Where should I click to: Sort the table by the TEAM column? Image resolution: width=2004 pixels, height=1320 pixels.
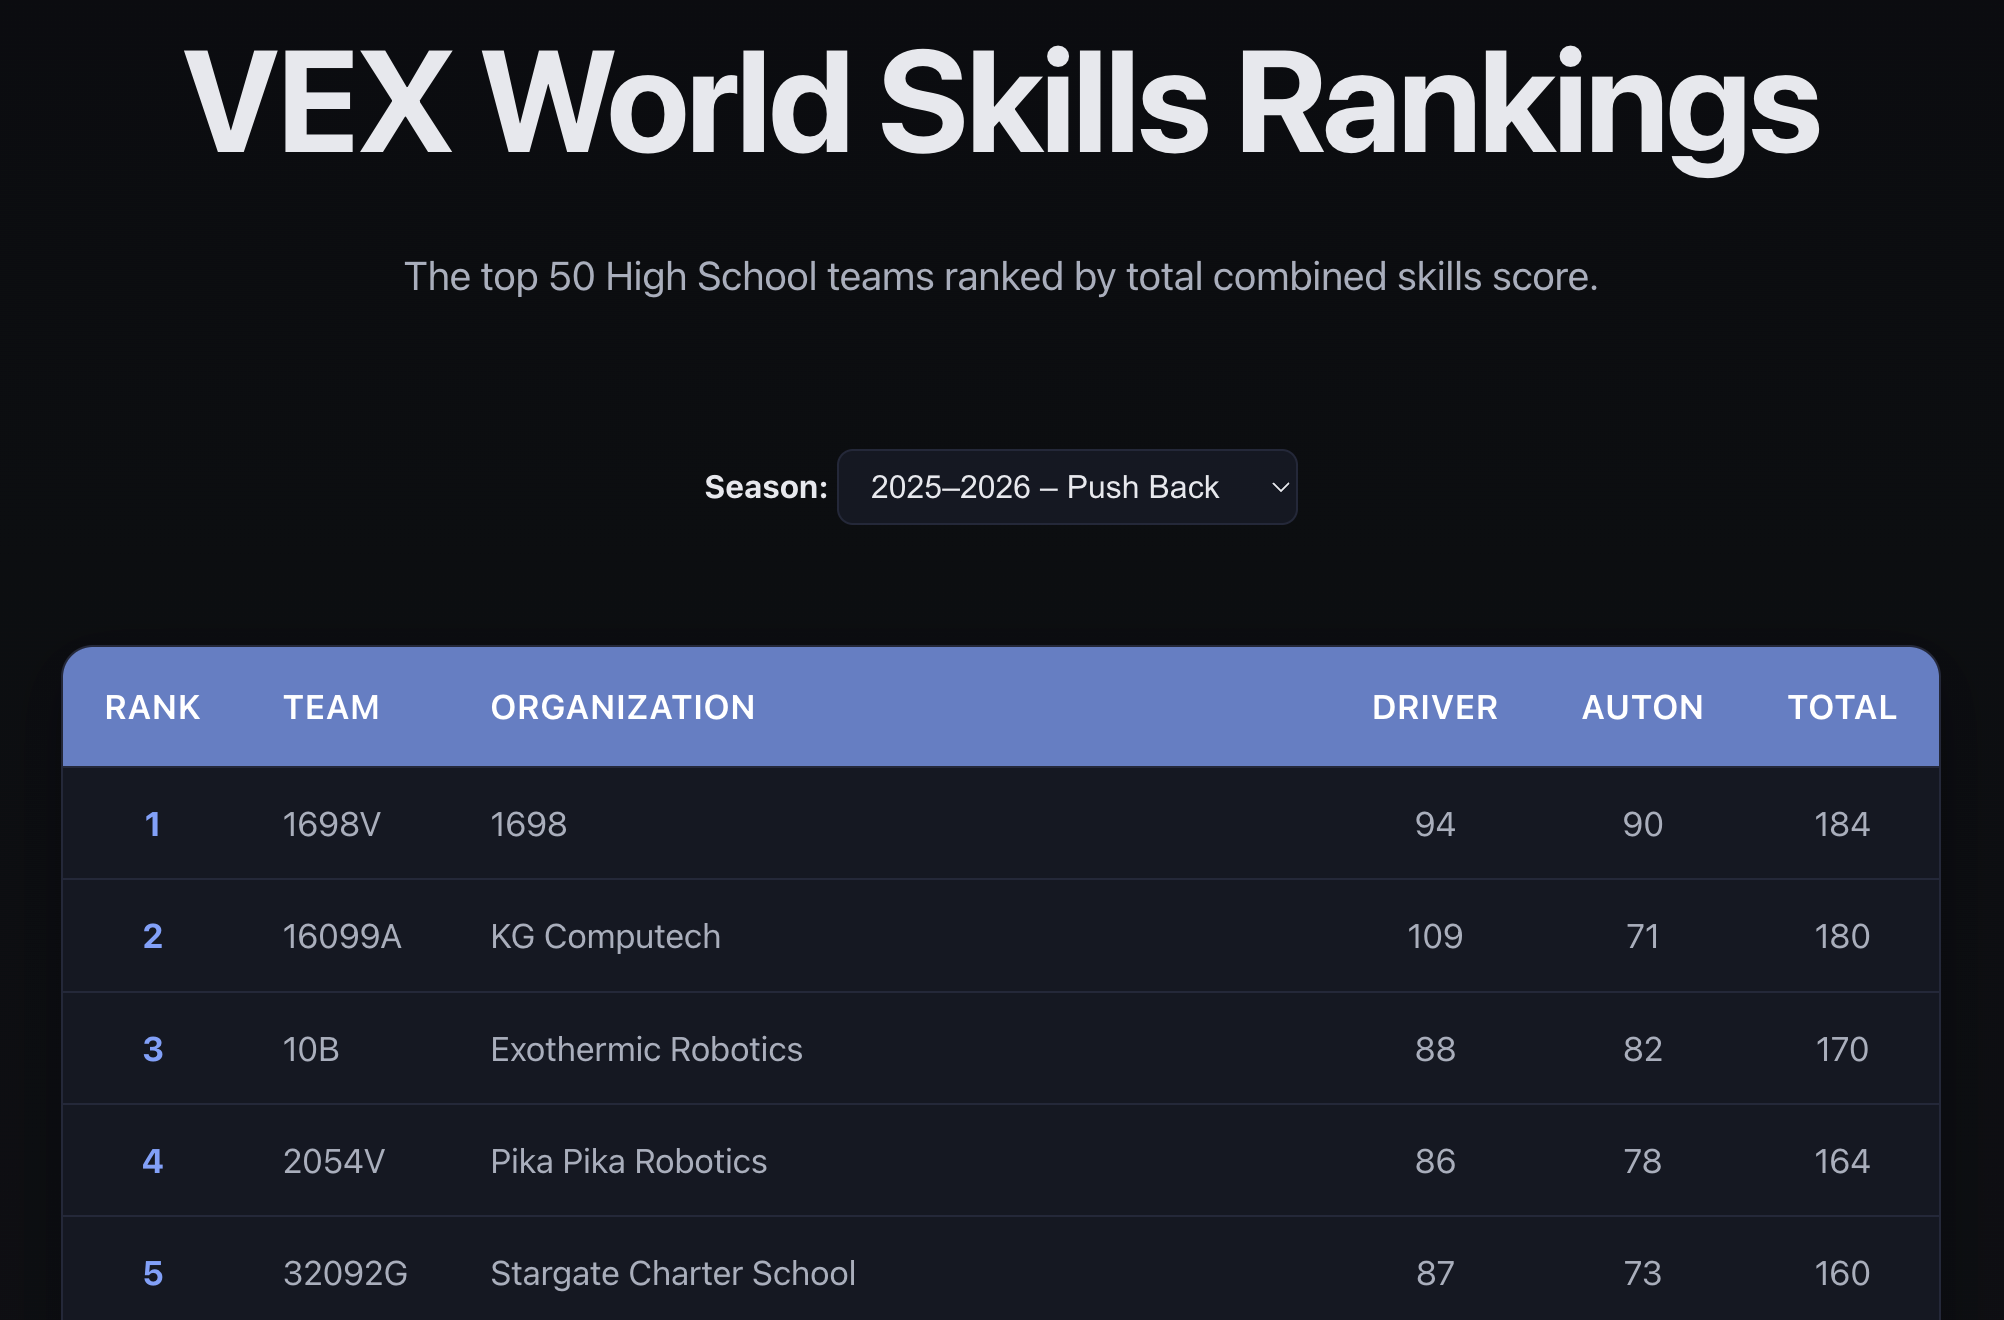pos(330,707)
